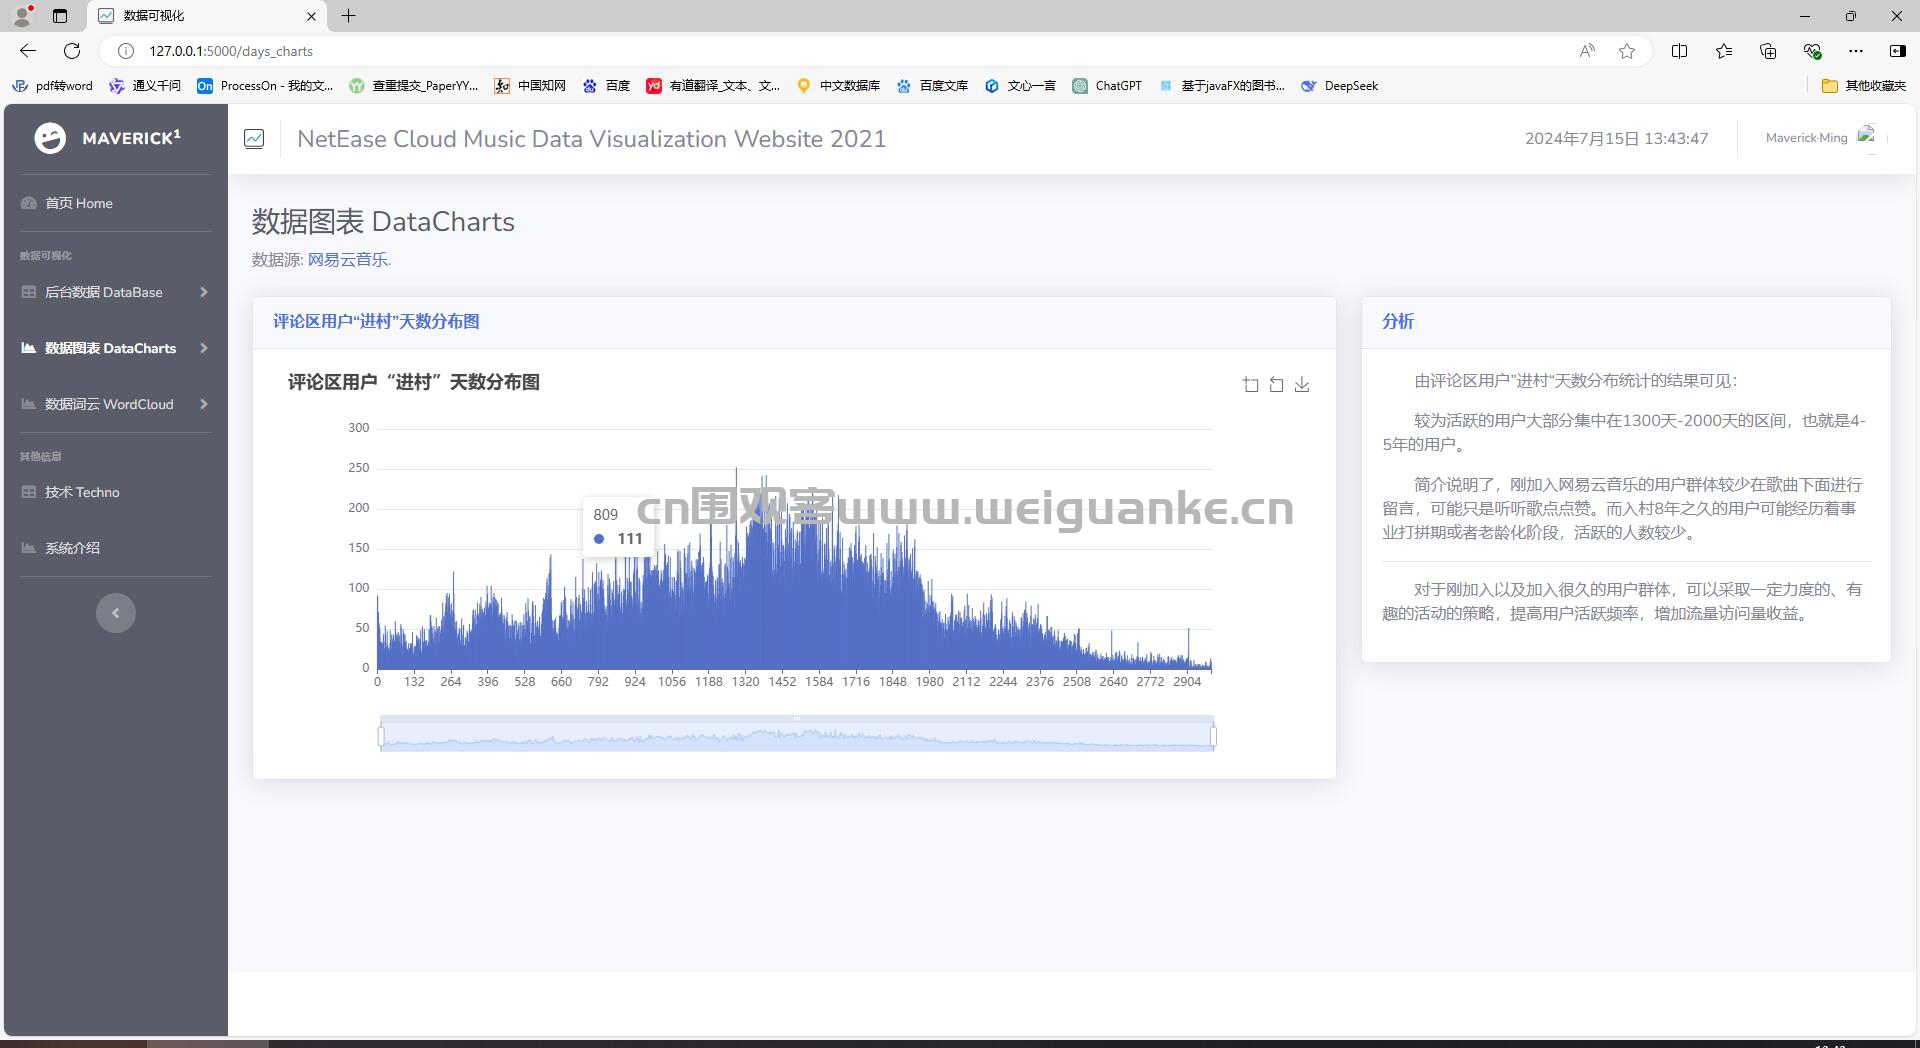Image resolution: width=1920 pixels, height=1048 pixels.
Task: Open the browser profile icon
Action: pos(22,16)
